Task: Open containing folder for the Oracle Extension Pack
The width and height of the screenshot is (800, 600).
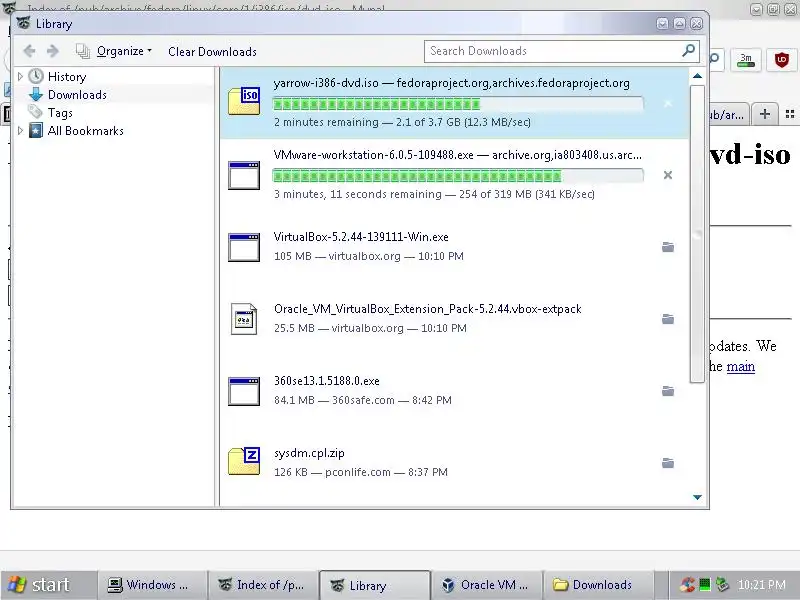Action: pyautogui.click(x=668, y=319)
